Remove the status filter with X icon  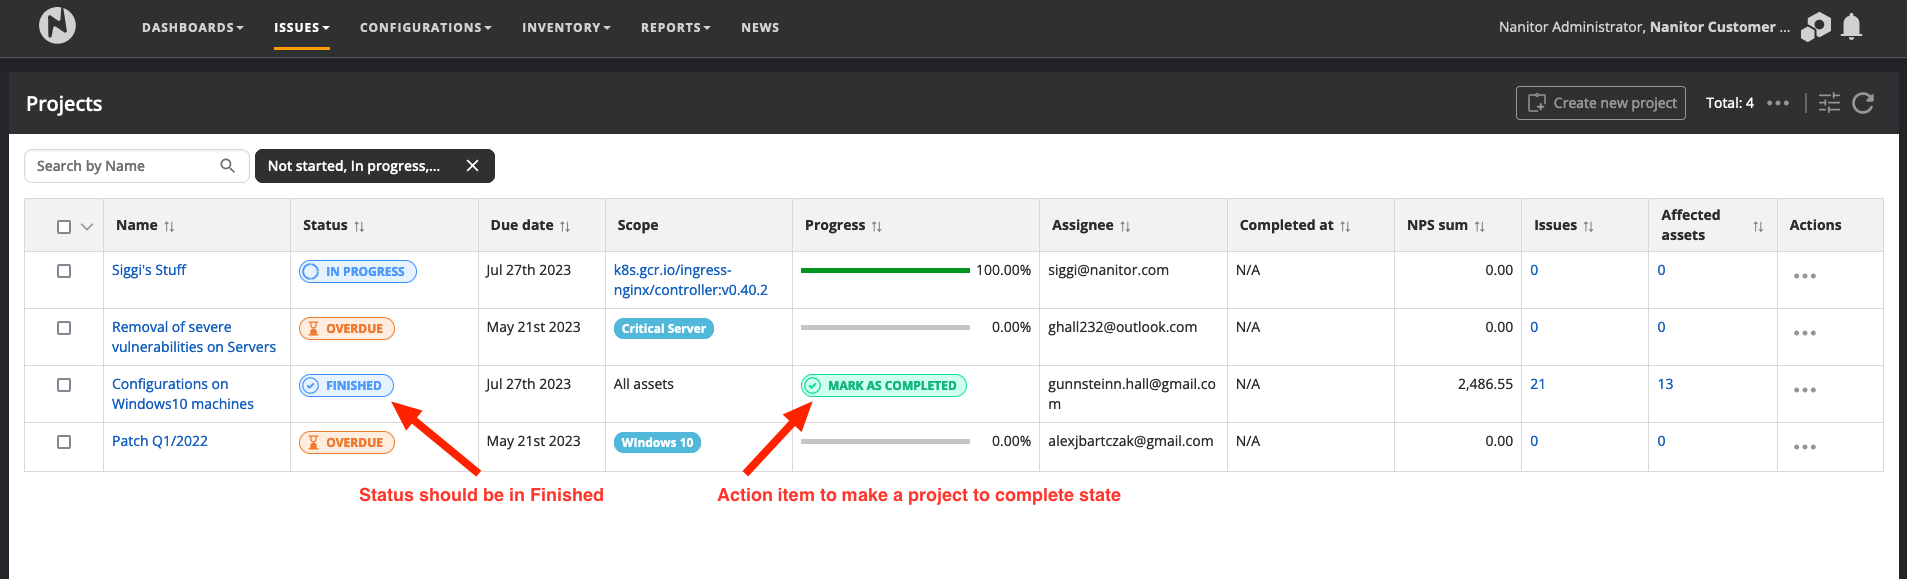[x=473, y=166]
